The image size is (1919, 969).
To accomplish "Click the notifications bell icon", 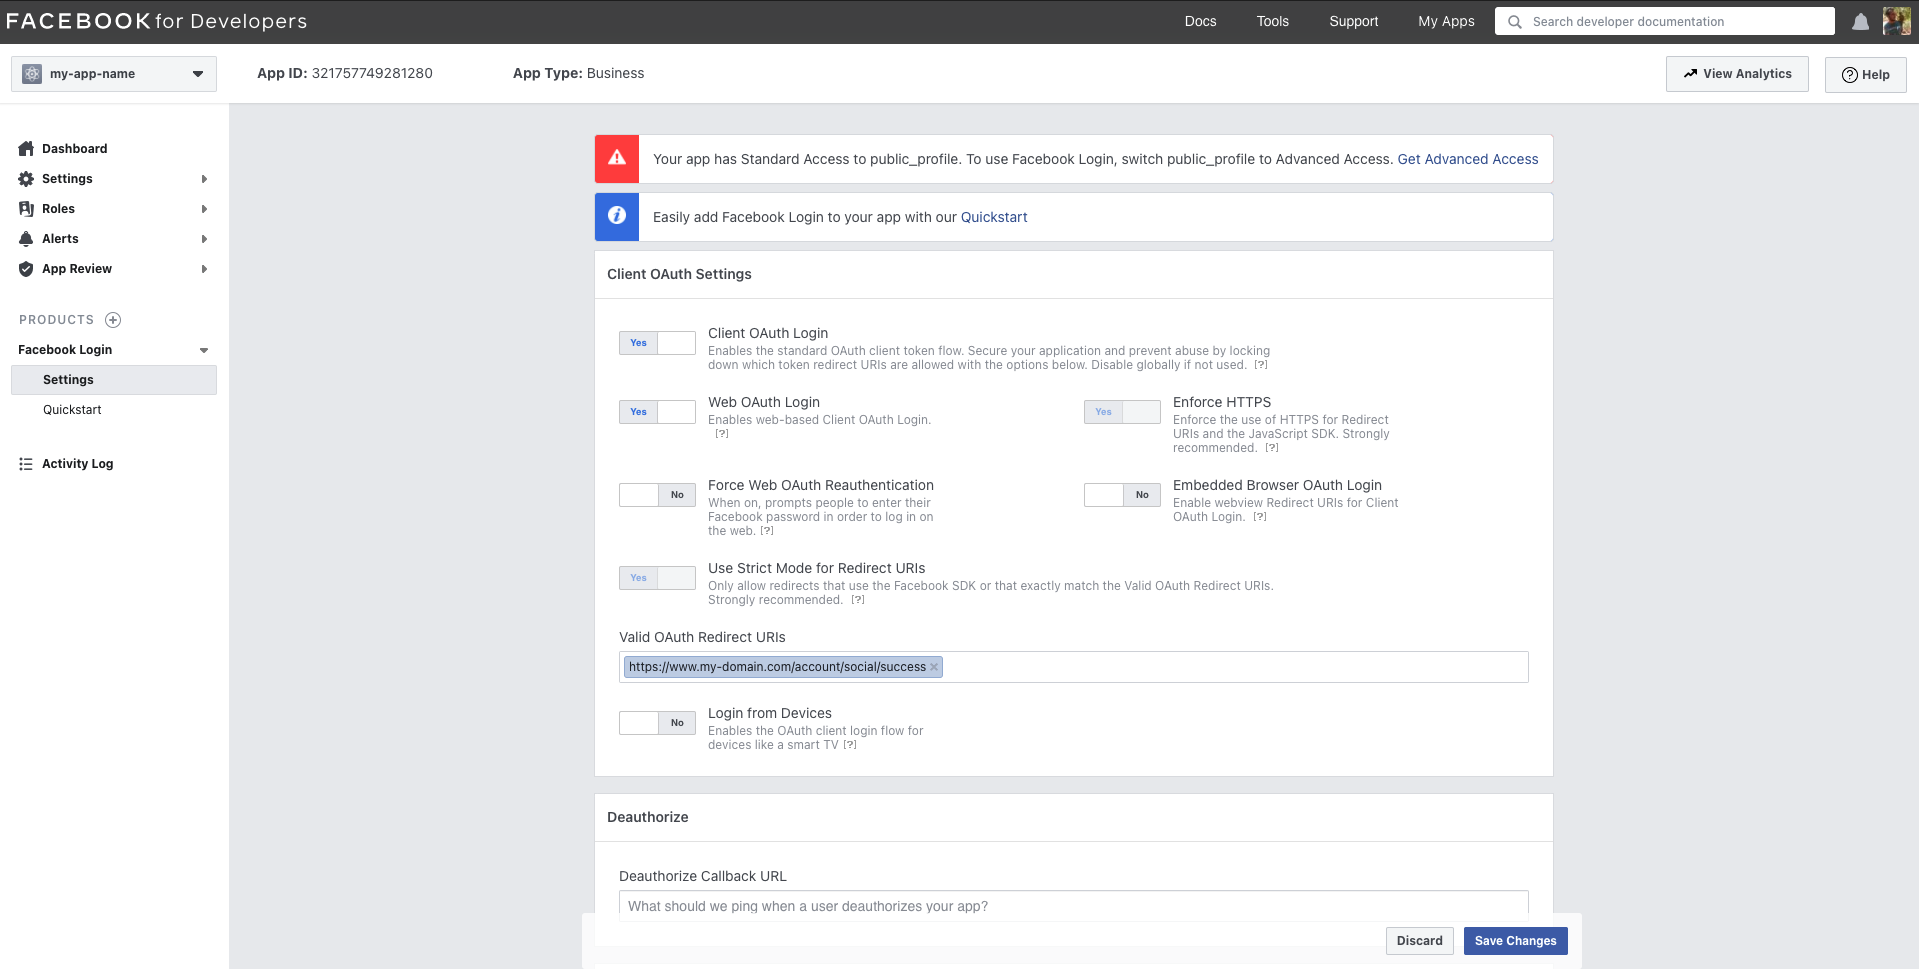I will tap(1860, 22).
